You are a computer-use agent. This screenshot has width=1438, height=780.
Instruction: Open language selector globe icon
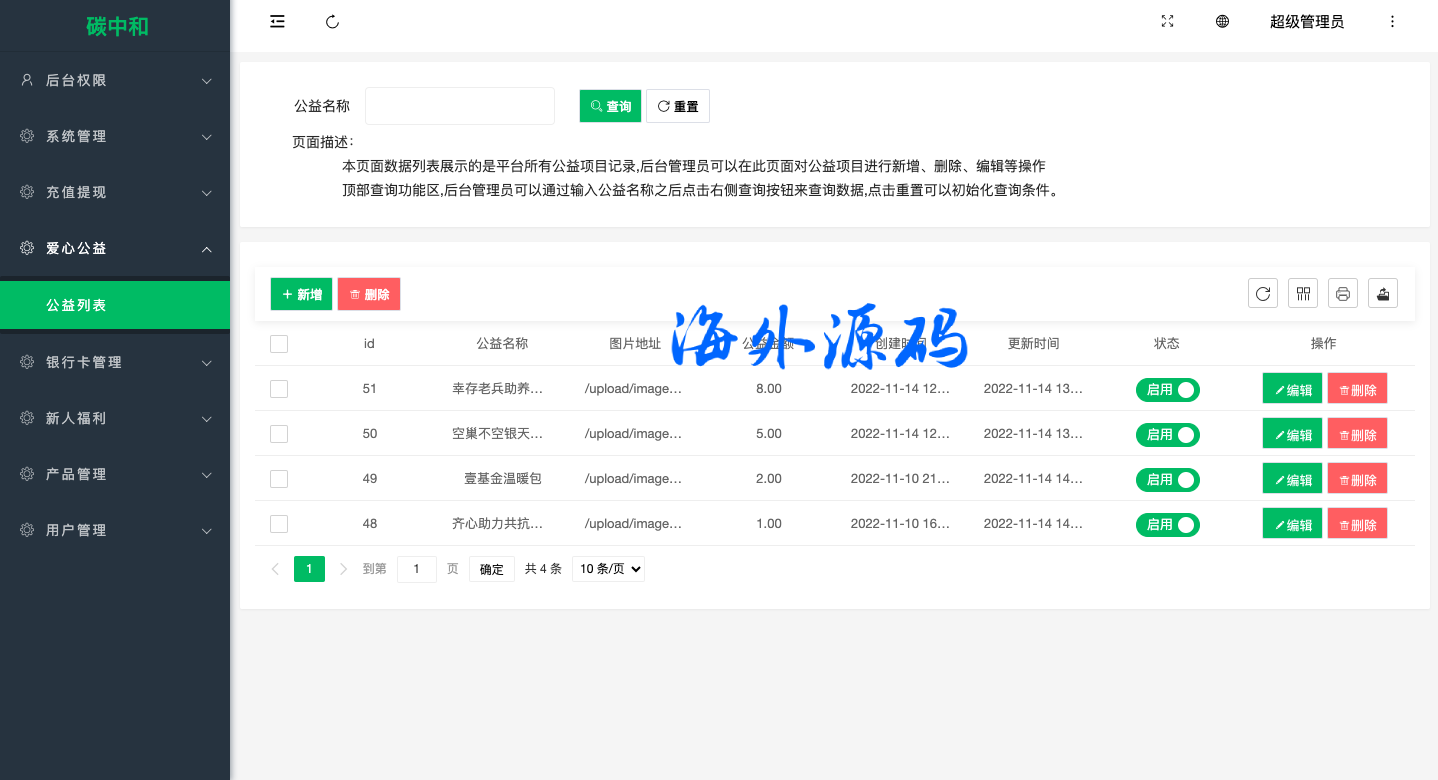click(x=1222, y=22)
